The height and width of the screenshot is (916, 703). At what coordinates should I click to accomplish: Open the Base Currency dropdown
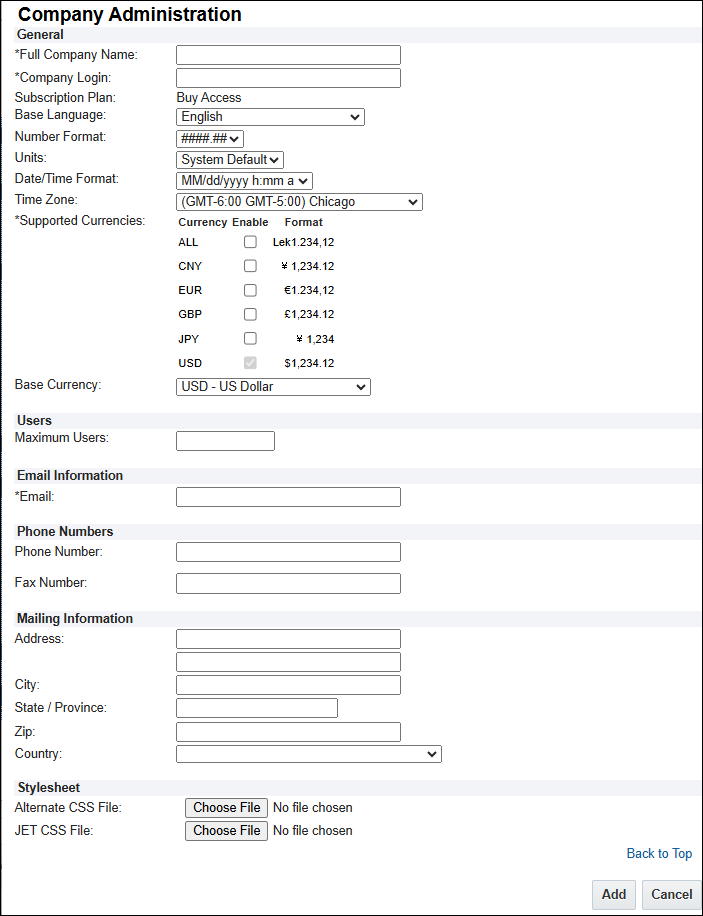[273, 386]
